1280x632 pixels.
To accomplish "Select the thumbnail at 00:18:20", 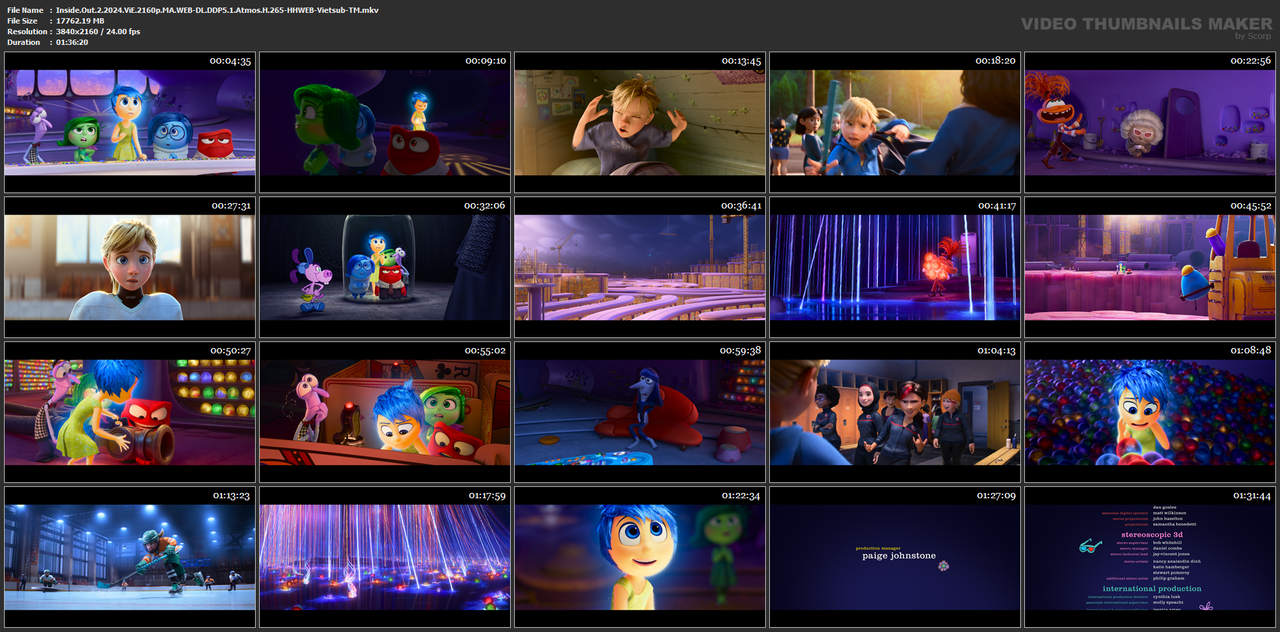I will coord(895,122).
